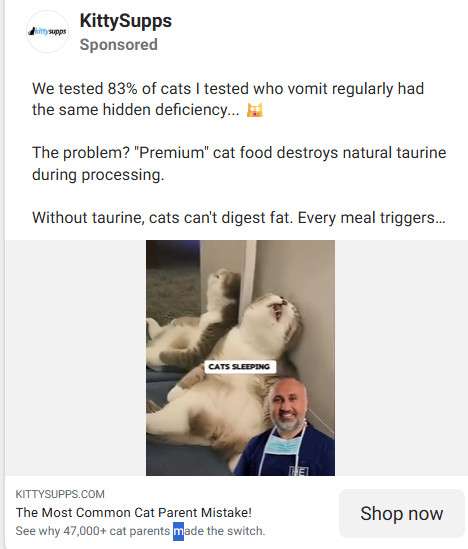The image size is (468, 549).
Task: Click 'The Most Common Cat Parent Mistake!' headline
Action: click(134, 513)
